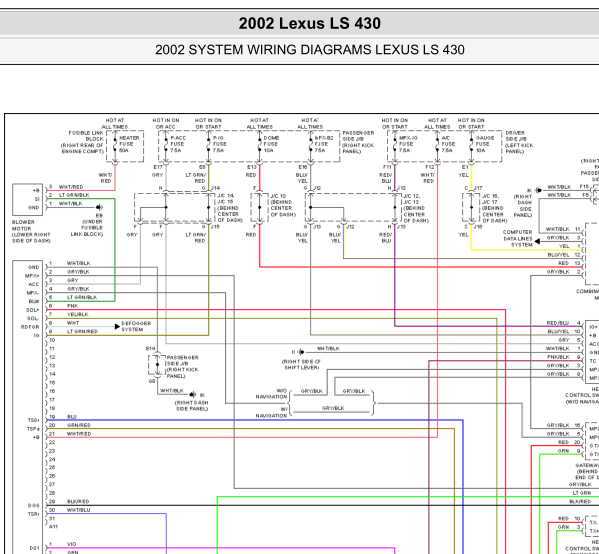Click the PNK/BLK wire label at pin 9

[558, 357]
